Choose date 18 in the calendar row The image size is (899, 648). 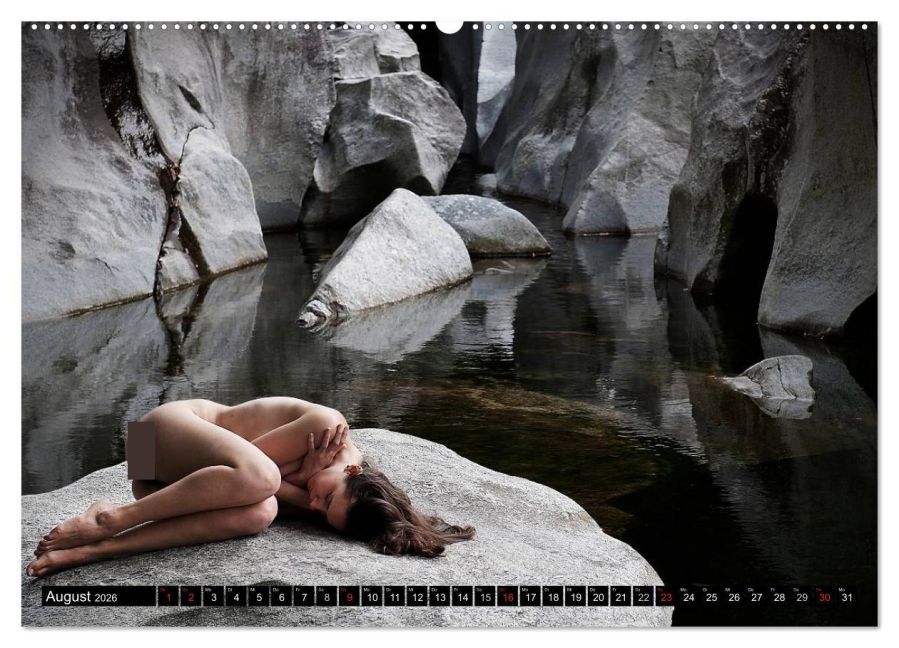(x=553, y=596)
